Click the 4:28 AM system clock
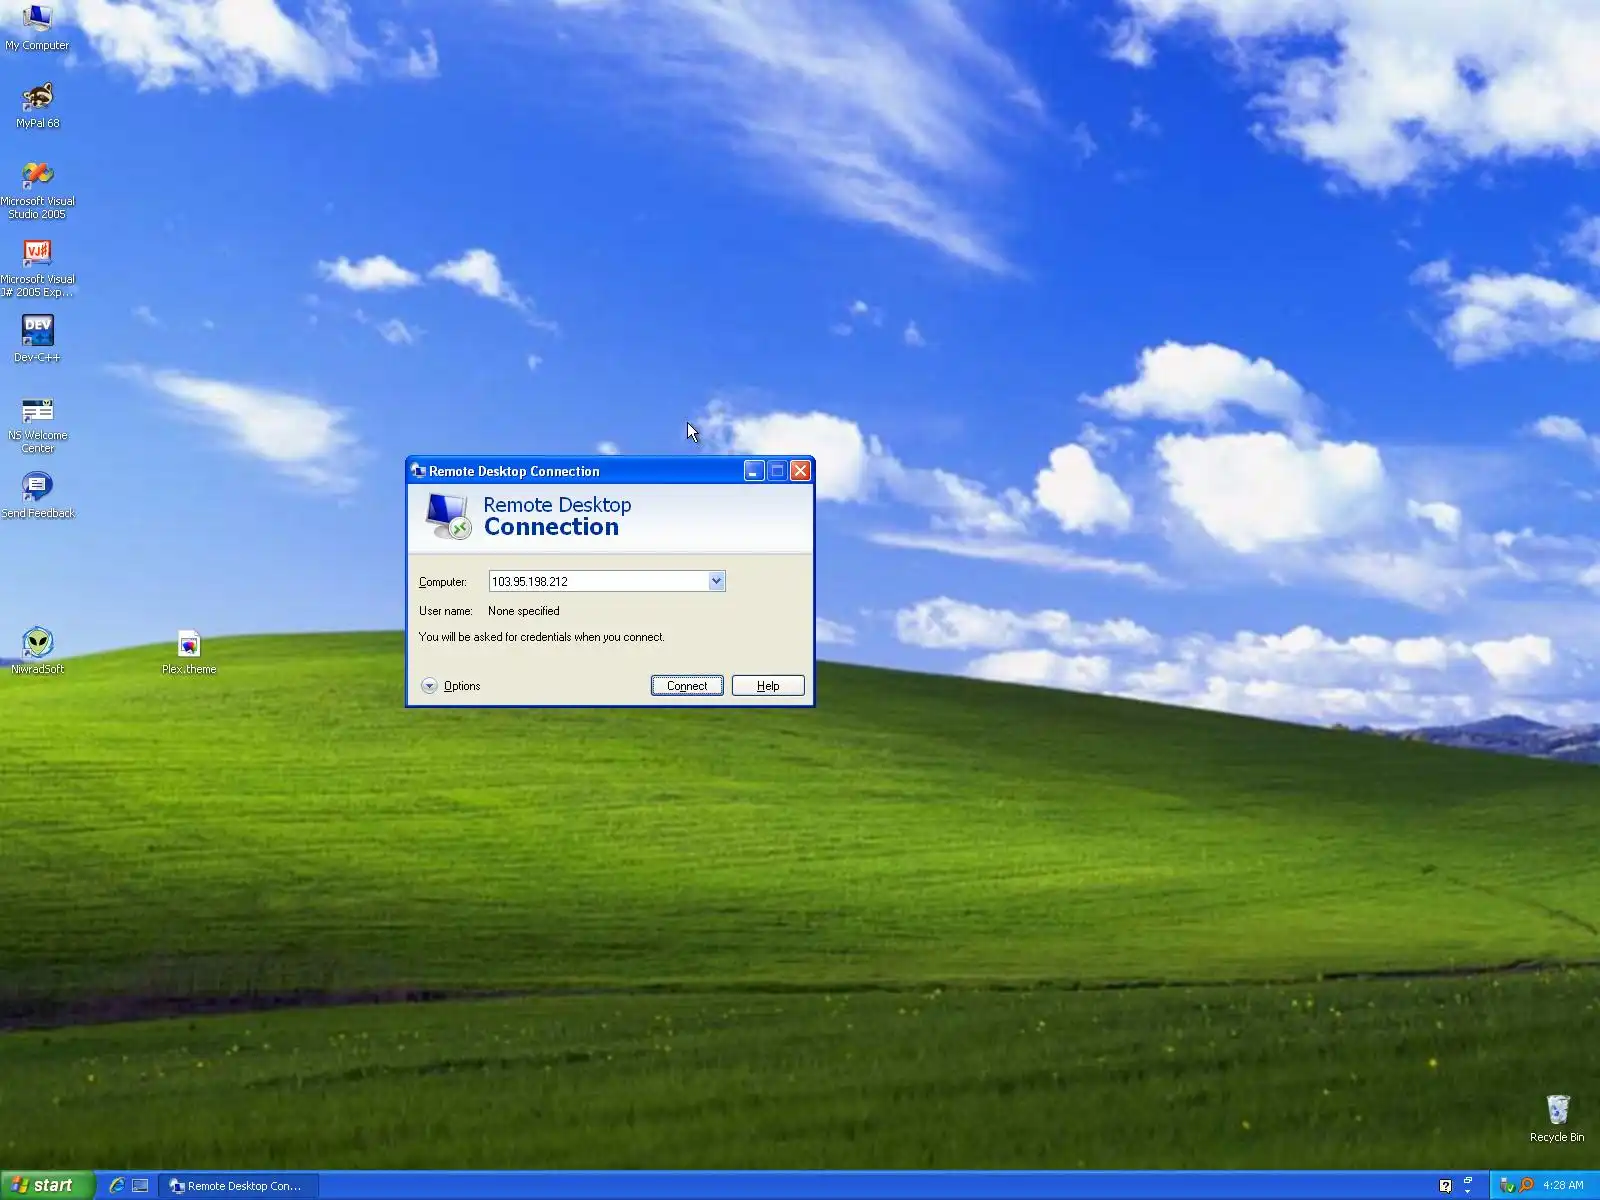The height and width of the screenshot is (1200, 1600). pyautogui.click(x=1563, y=1185)
